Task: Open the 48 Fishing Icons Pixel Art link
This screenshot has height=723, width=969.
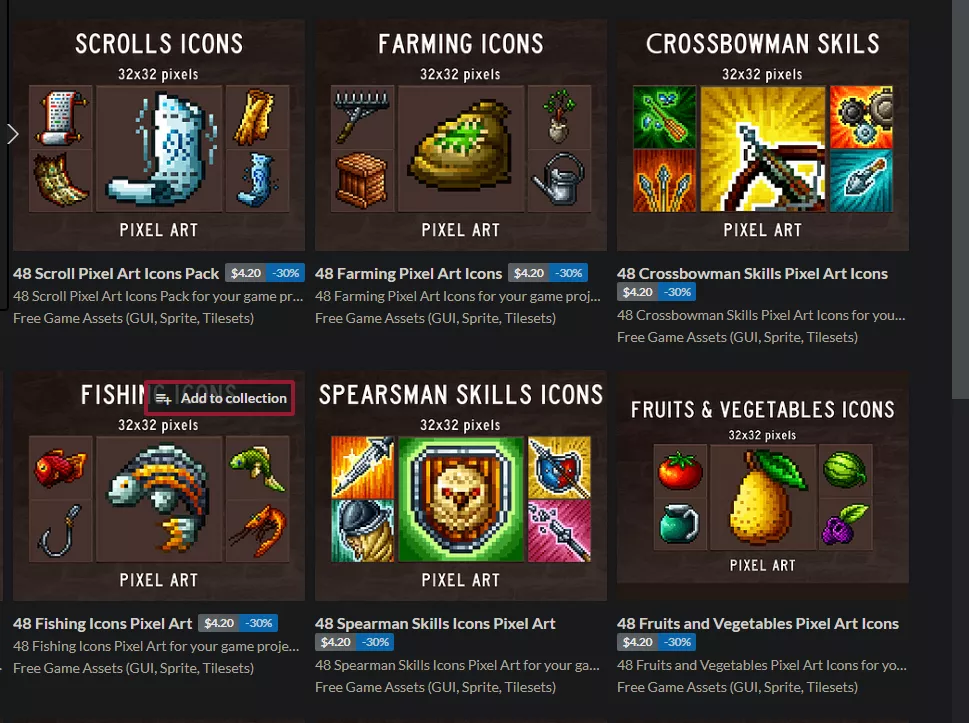Action: coord(103,624)
